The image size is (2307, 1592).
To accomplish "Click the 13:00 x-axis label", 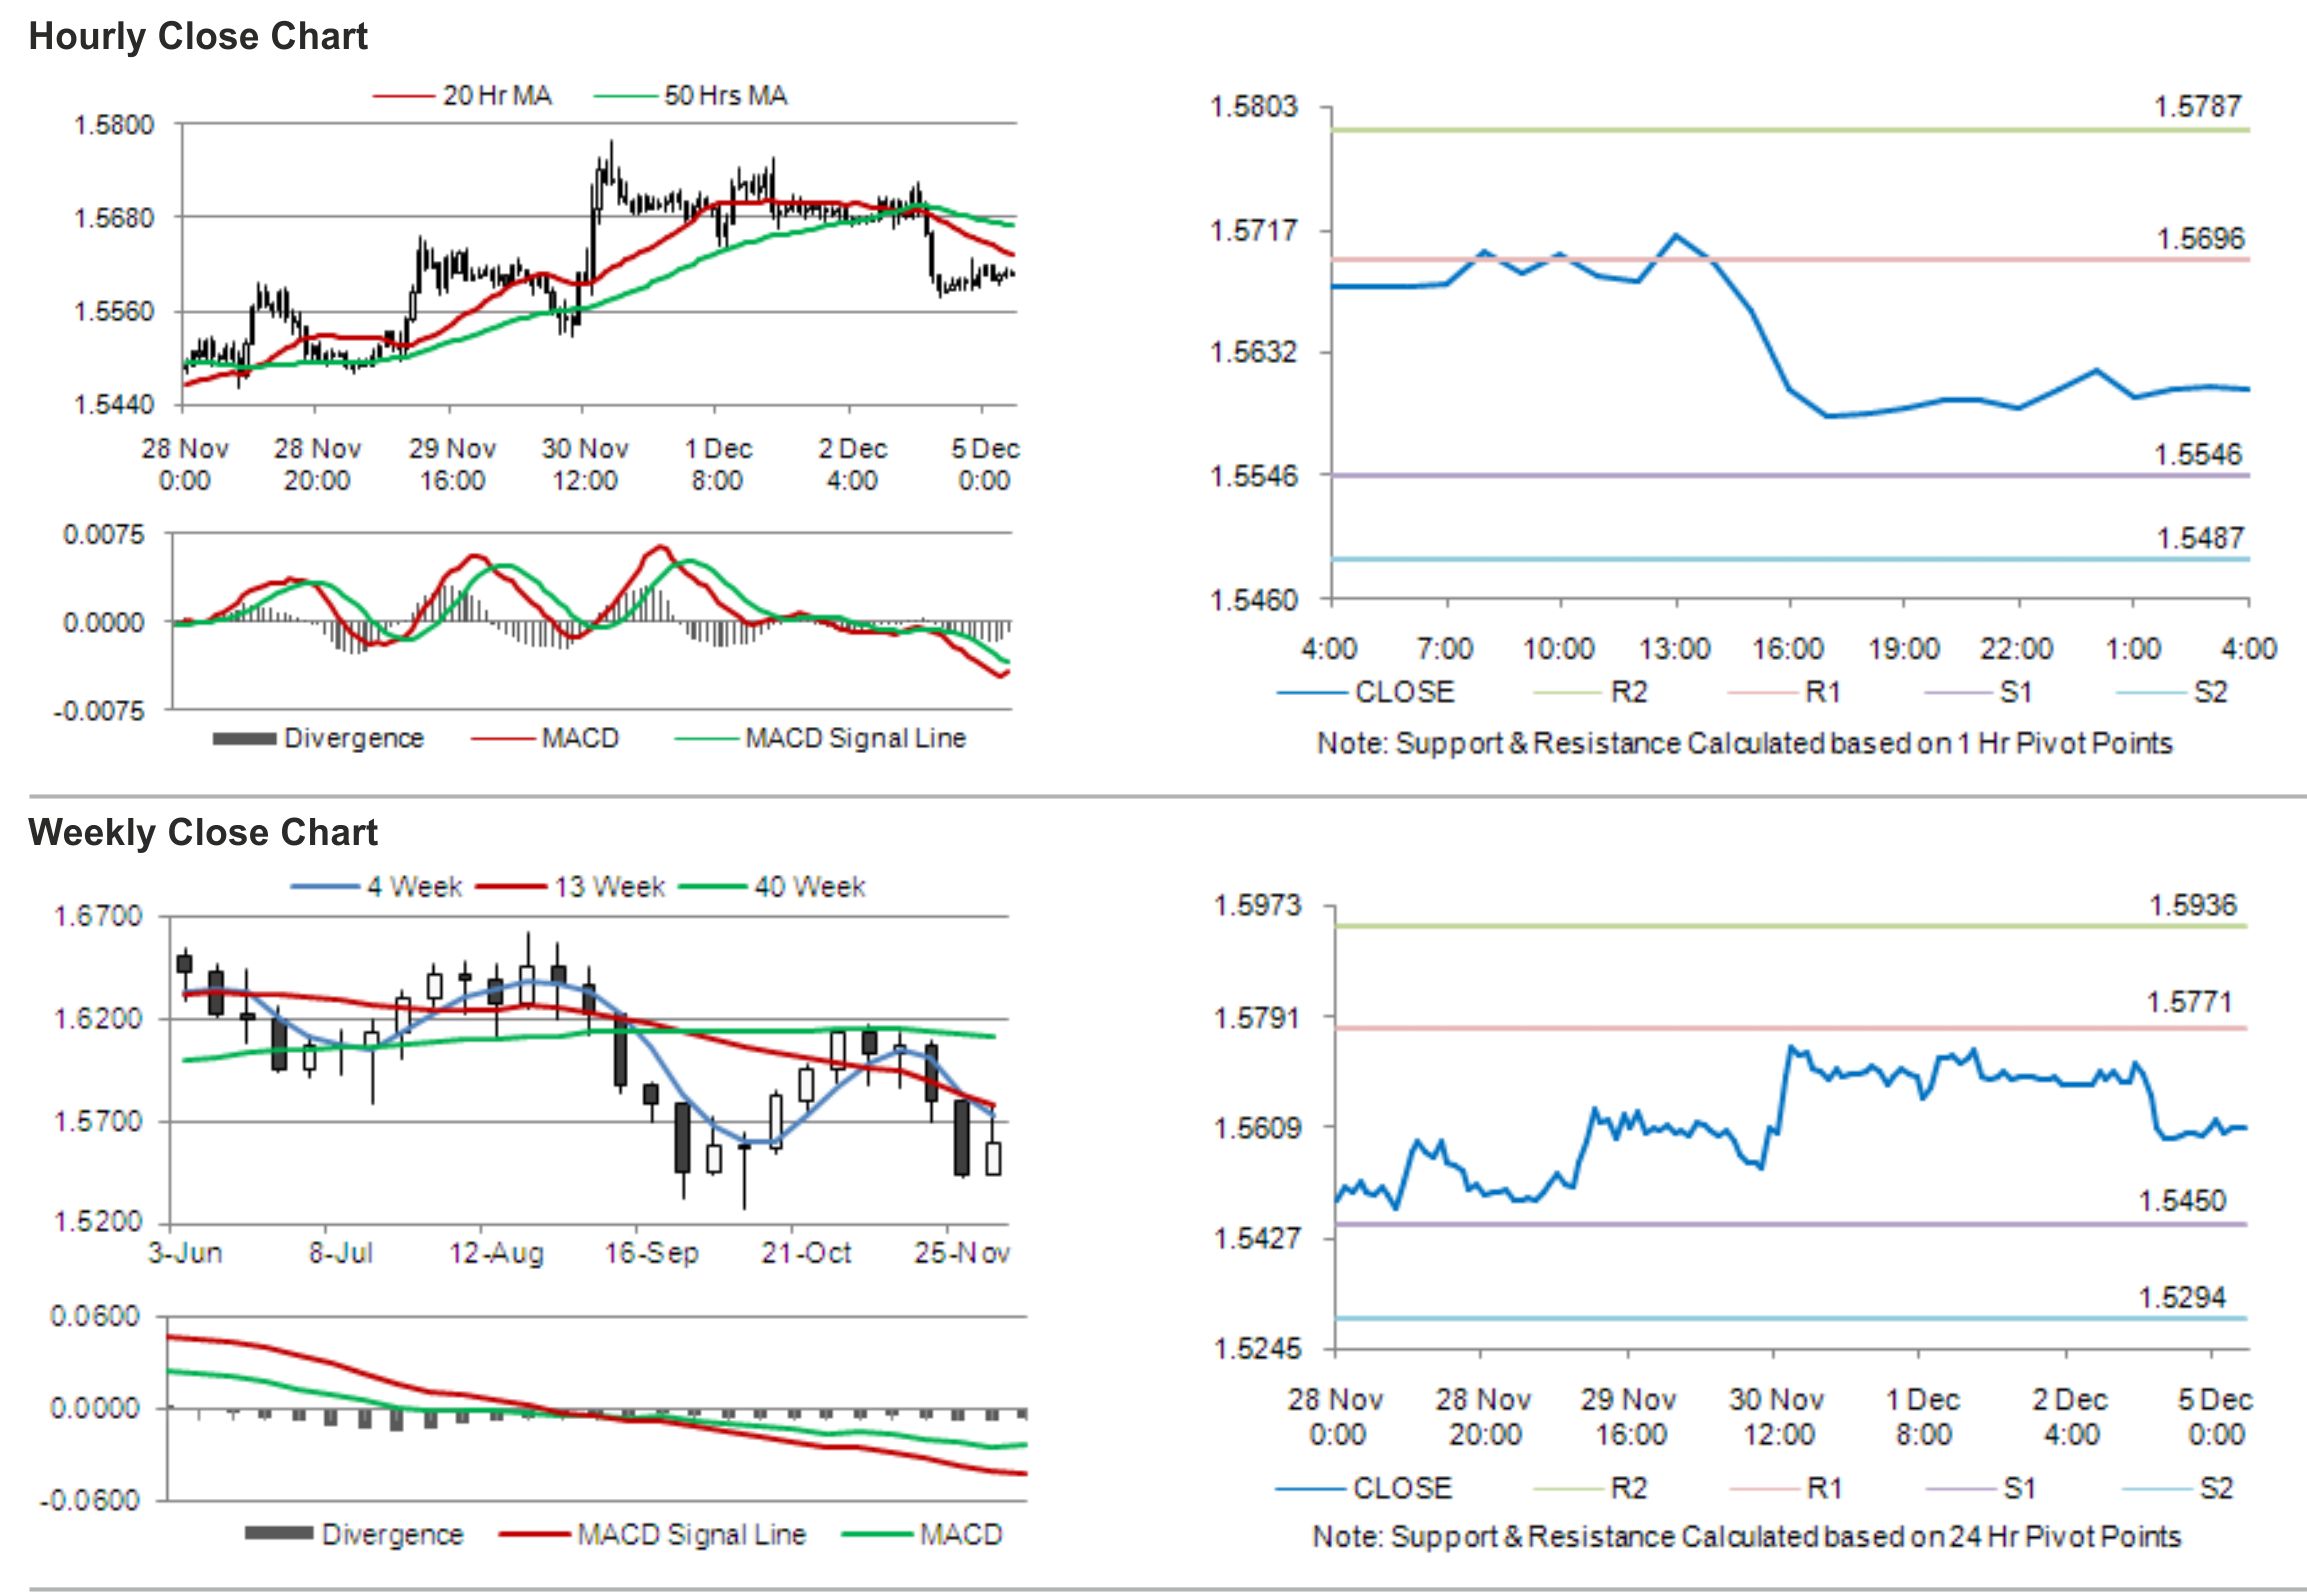I will pyautogui.click(x=1674, y=649).
